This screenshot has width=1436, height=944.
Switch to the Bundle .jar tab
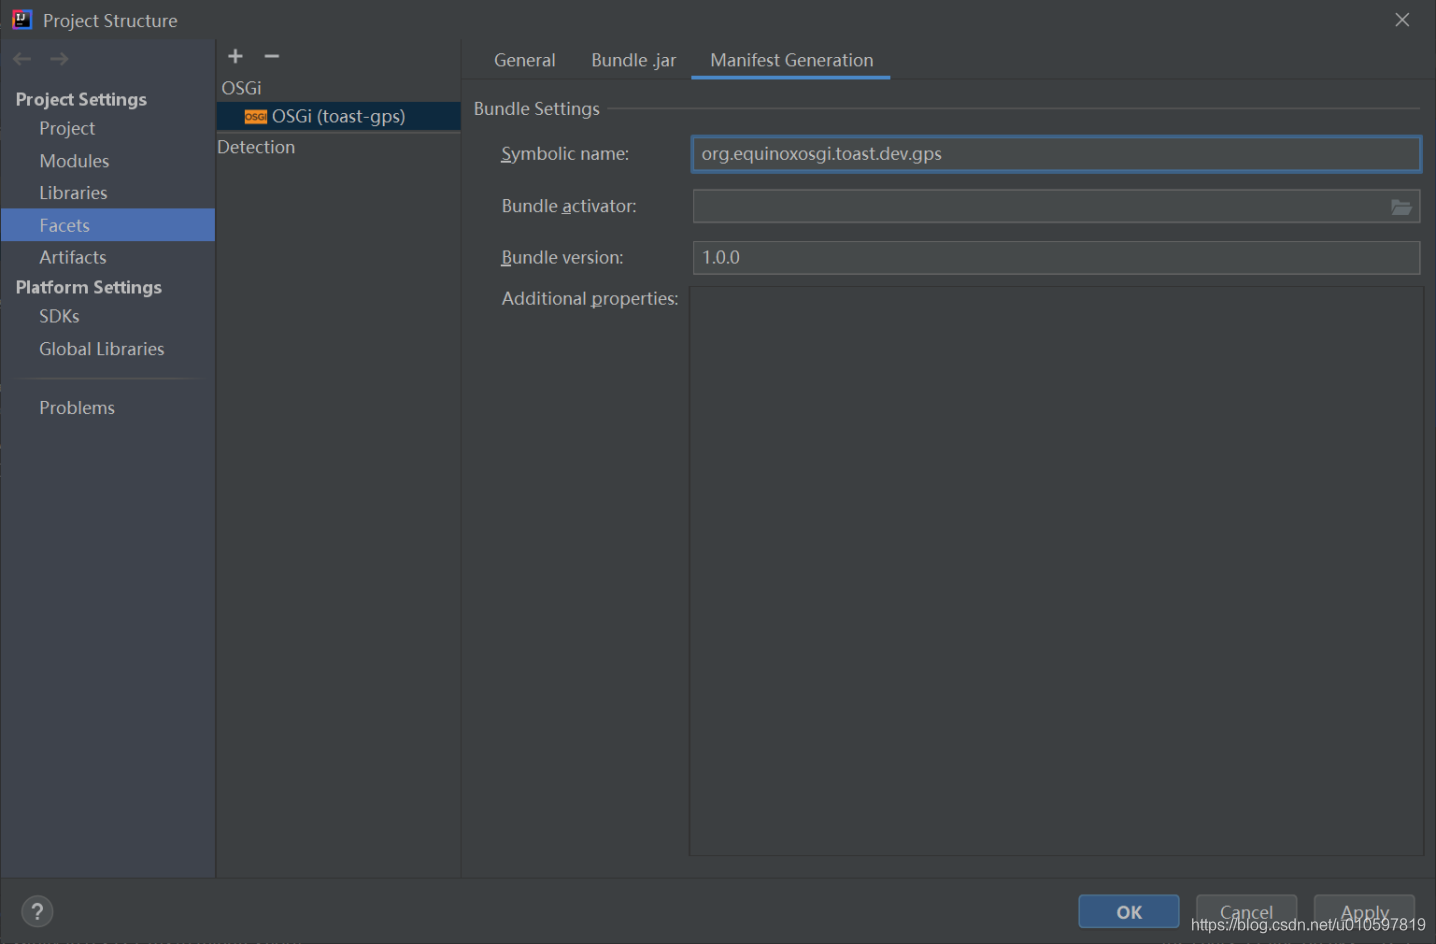click(633, 60)
